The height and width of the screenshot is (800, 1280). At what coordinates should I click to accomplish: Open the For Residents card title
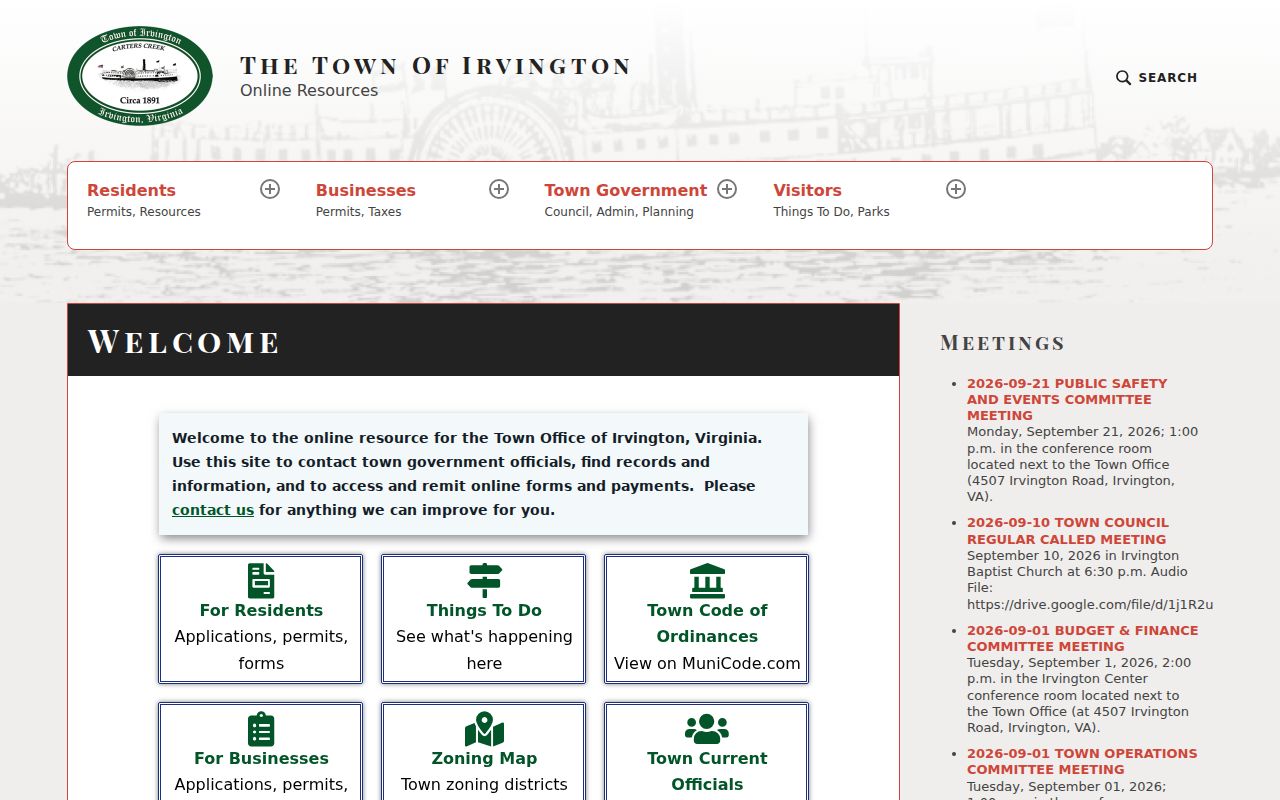(x=261, y=610)
